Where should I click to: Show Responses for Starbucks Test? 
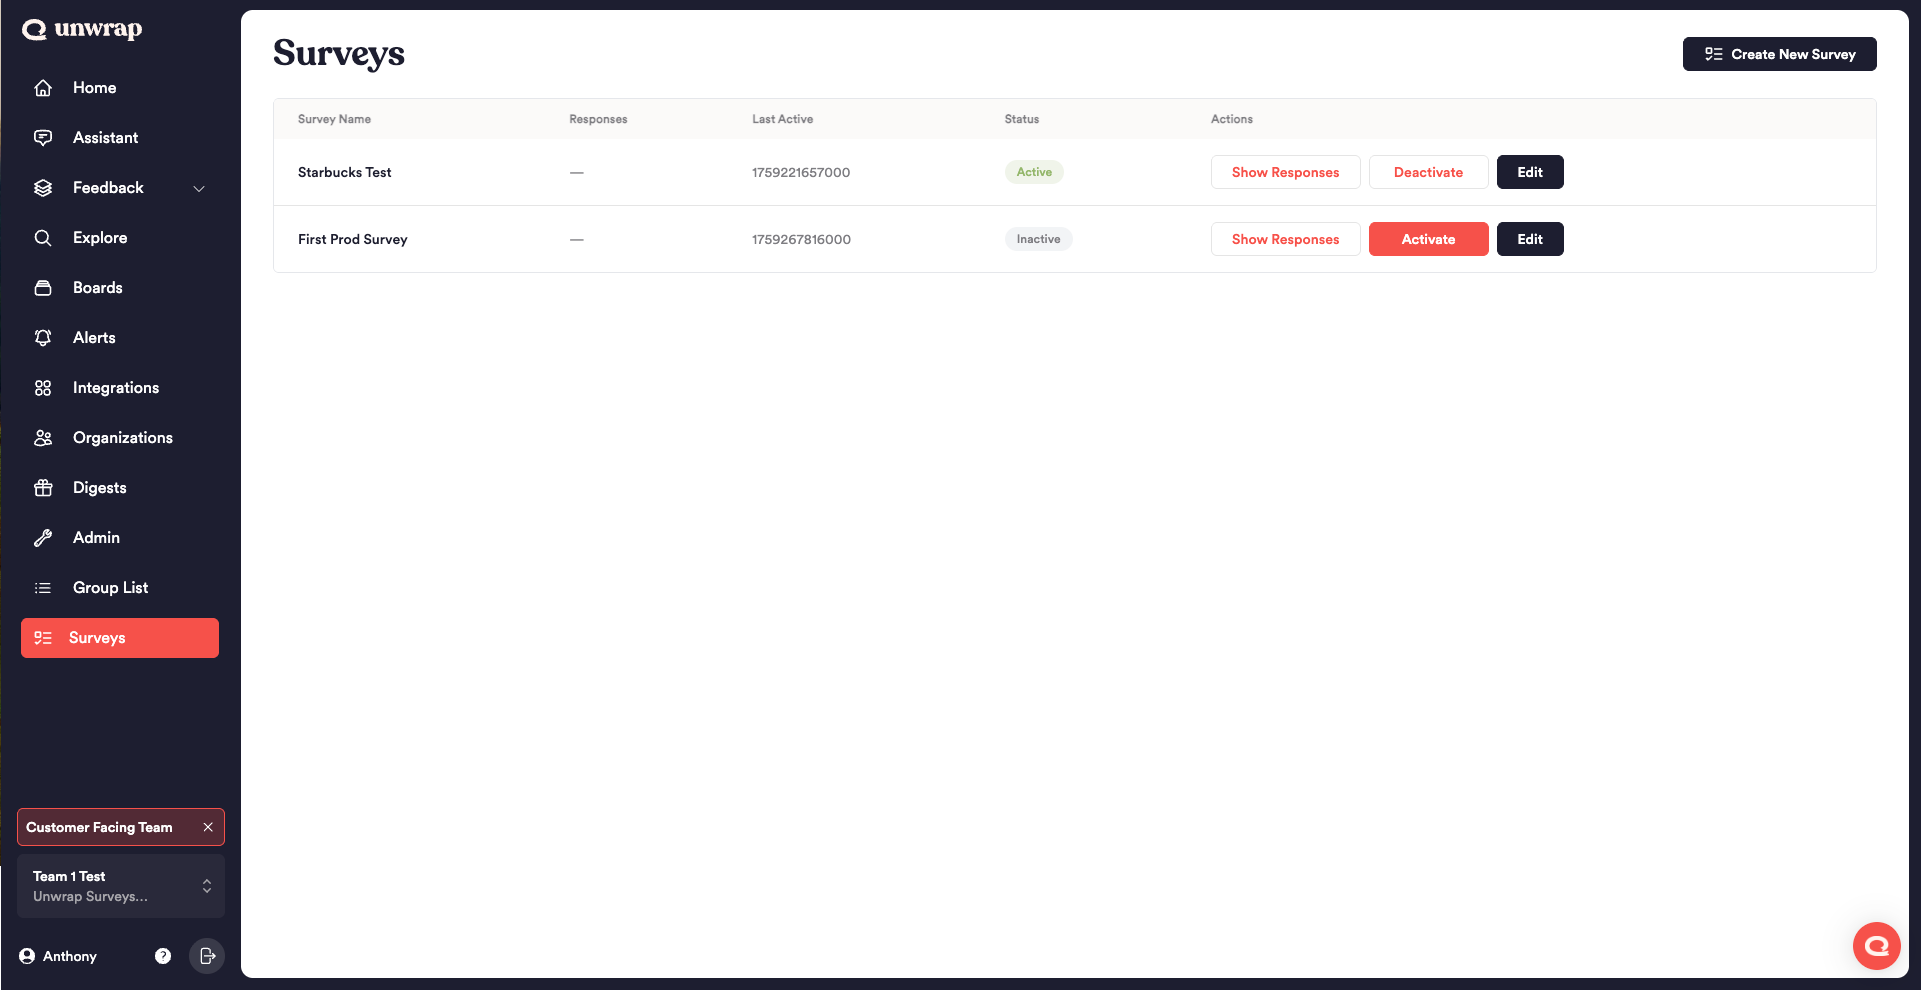(x=1285, y=172)
